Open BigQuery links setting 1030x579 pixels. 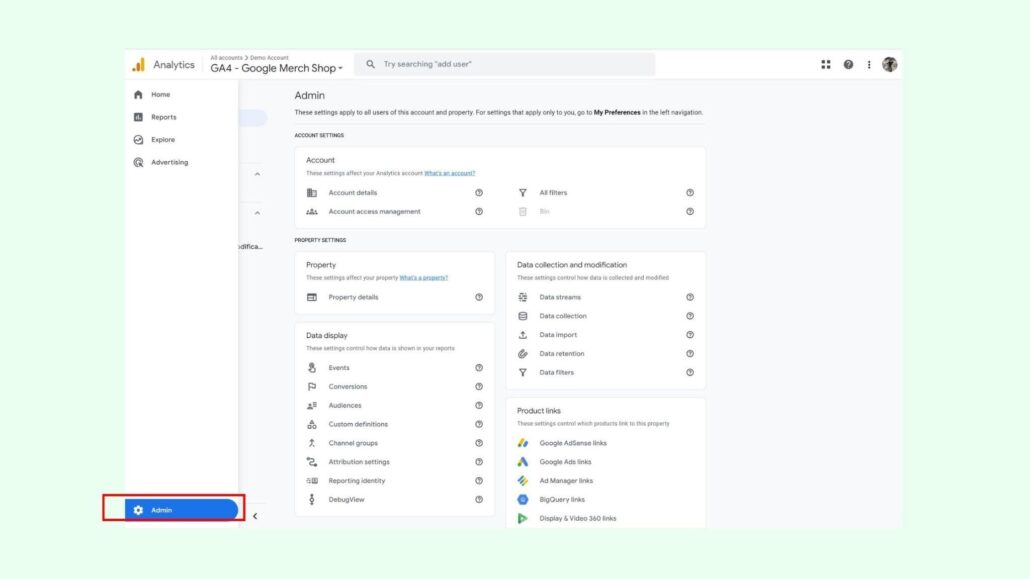pyautogui.click(x=562, y=499)
